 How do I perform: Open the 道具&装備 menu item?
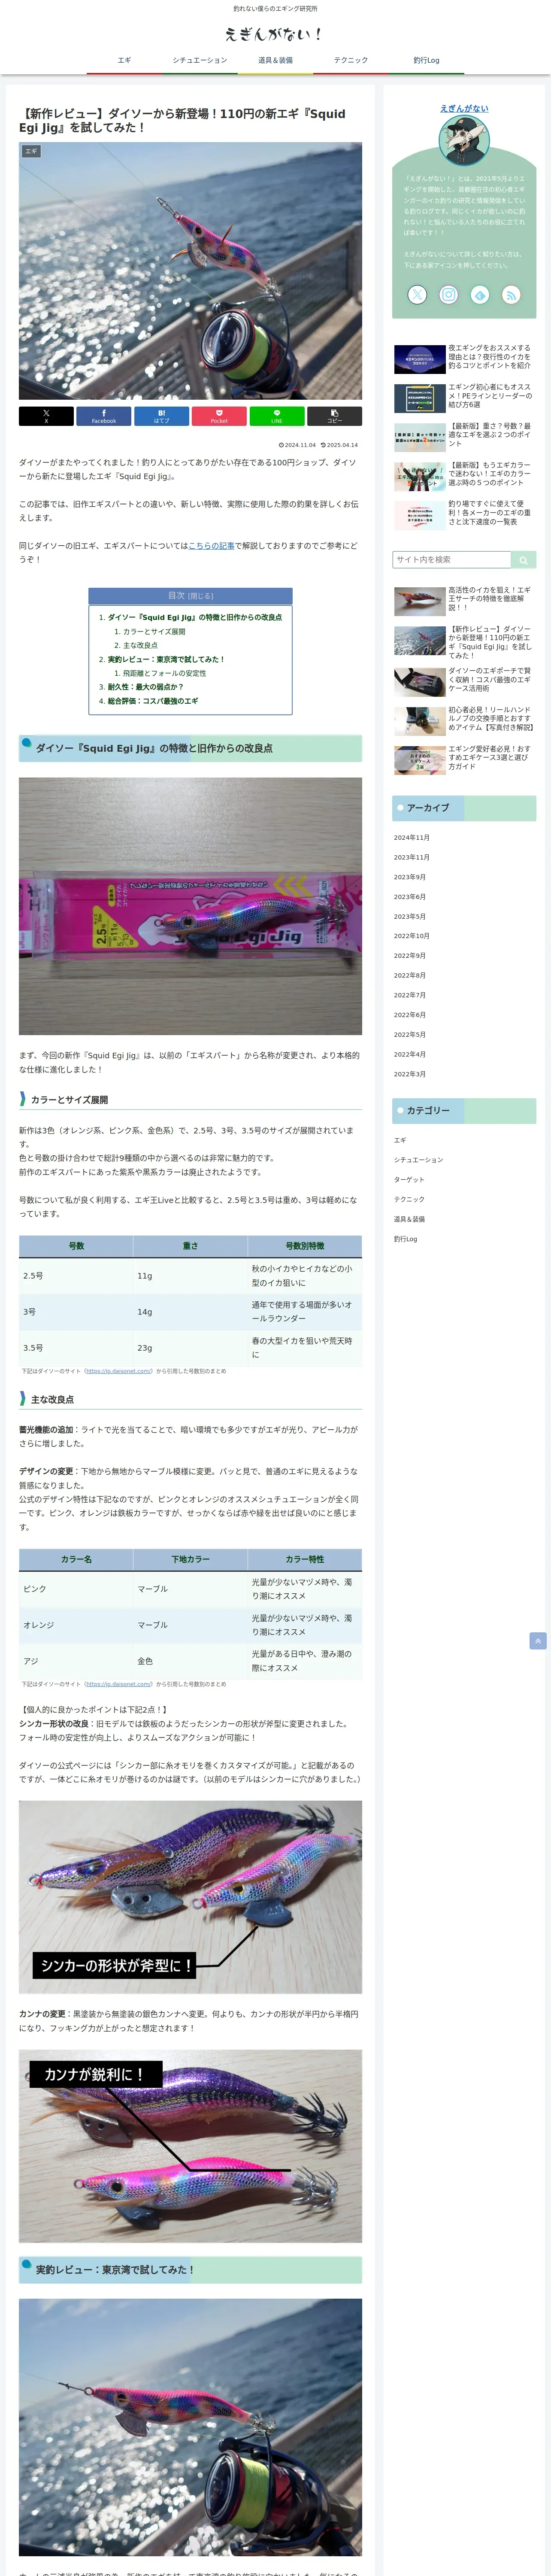pos(275,60)
